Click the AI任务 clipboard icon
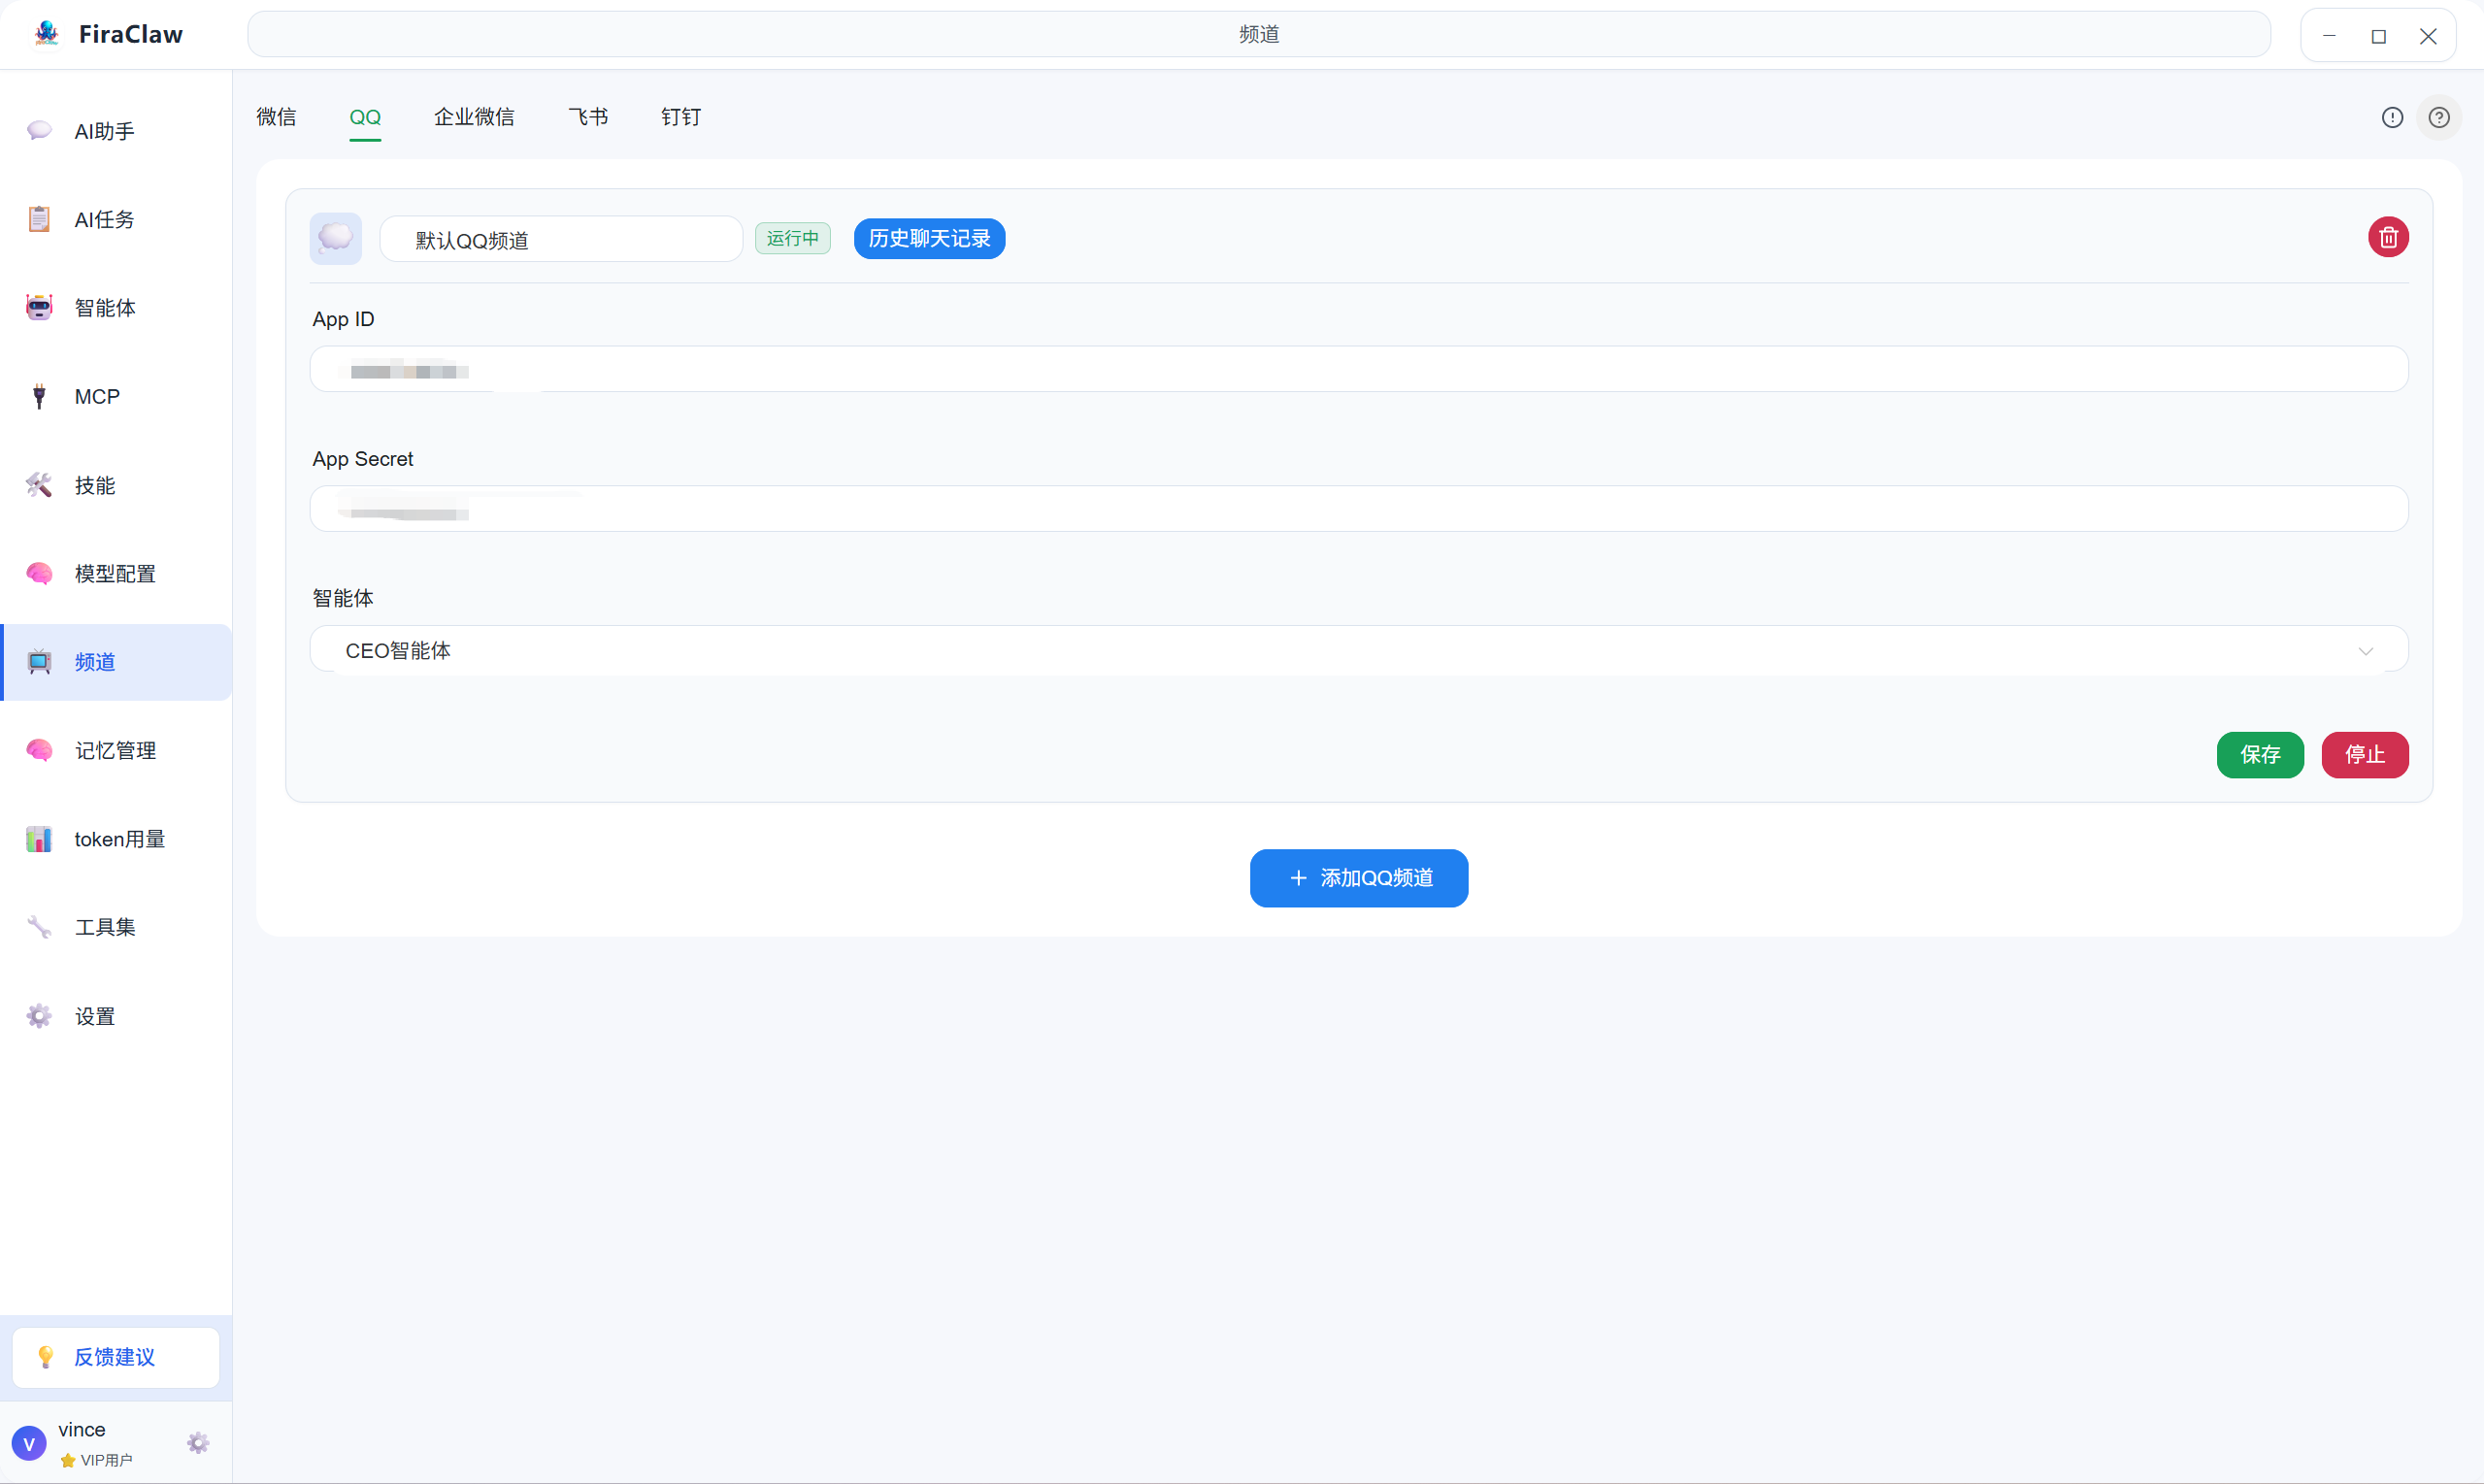 tap(39, 219)
